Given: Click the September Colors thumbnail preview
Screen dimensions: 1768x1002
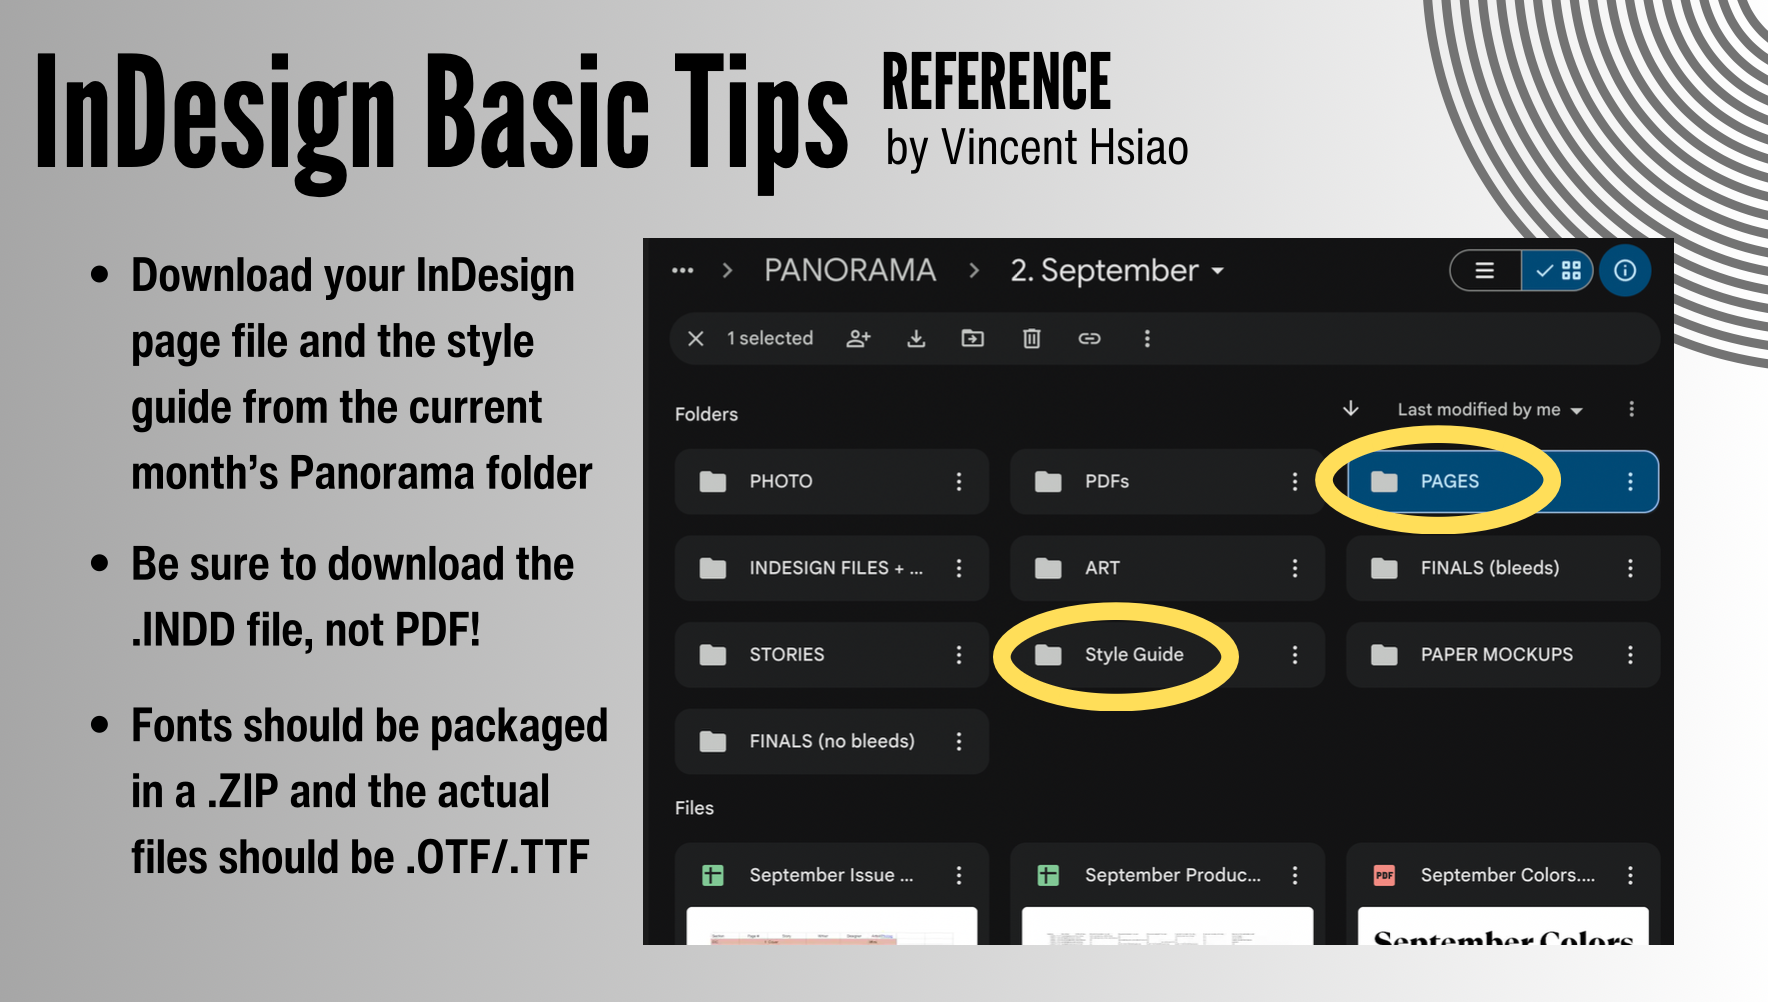Looking at the screenshot, I should (x=1503, y=926).
